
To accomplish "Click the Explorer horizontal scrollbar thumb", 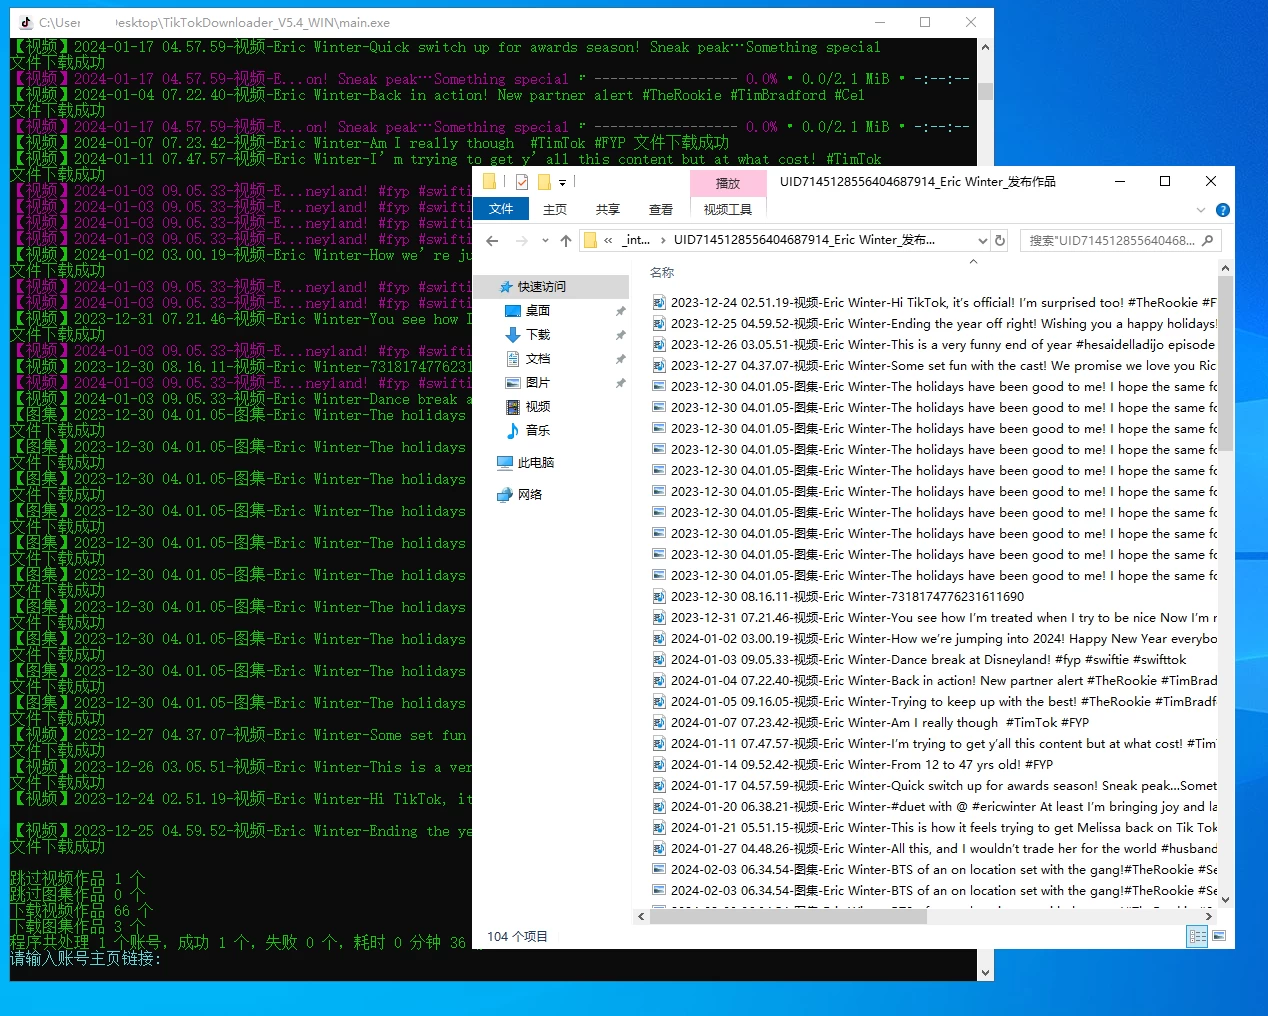I will tap(788, 915).
